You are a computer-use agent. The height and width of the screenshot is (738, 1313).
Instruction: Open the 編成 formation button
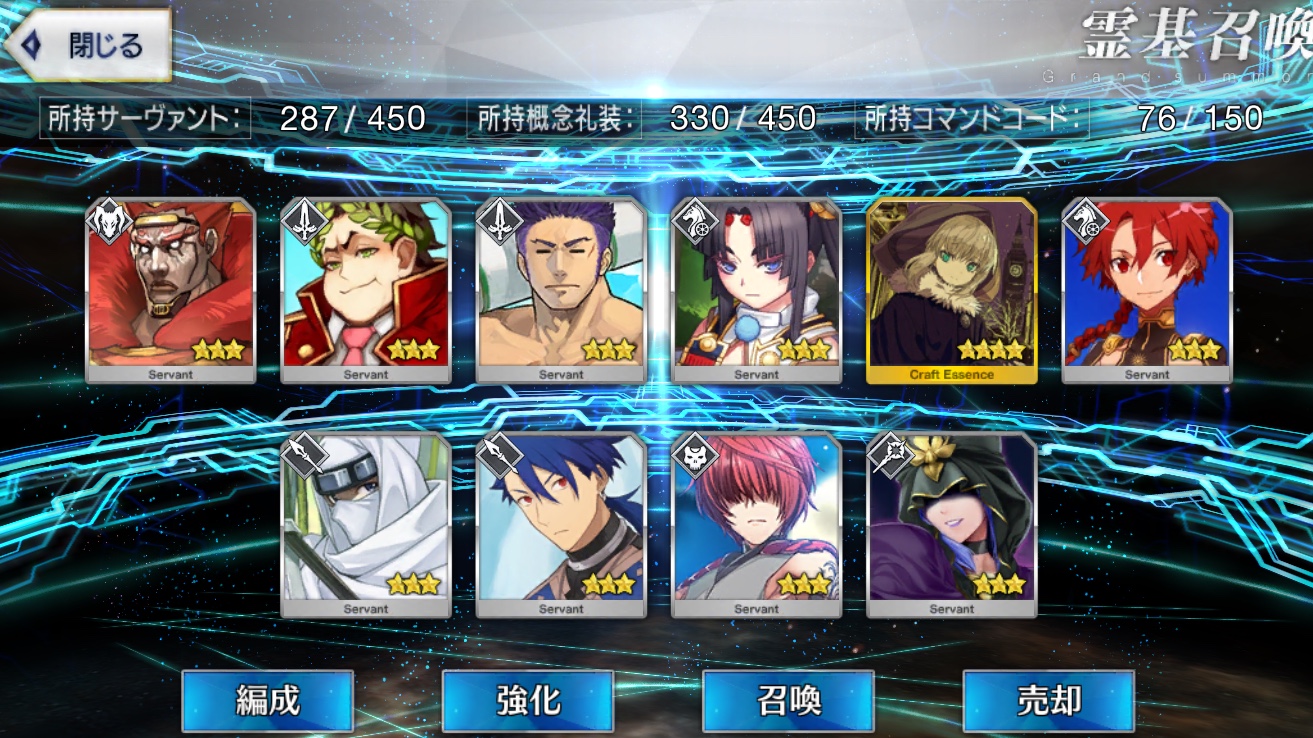click(267, 701)
